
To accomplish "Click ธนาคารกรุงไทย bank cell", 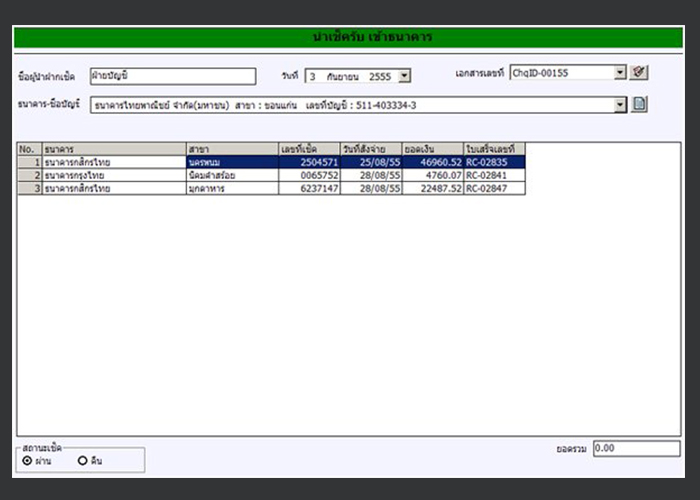I will (114, 175).
